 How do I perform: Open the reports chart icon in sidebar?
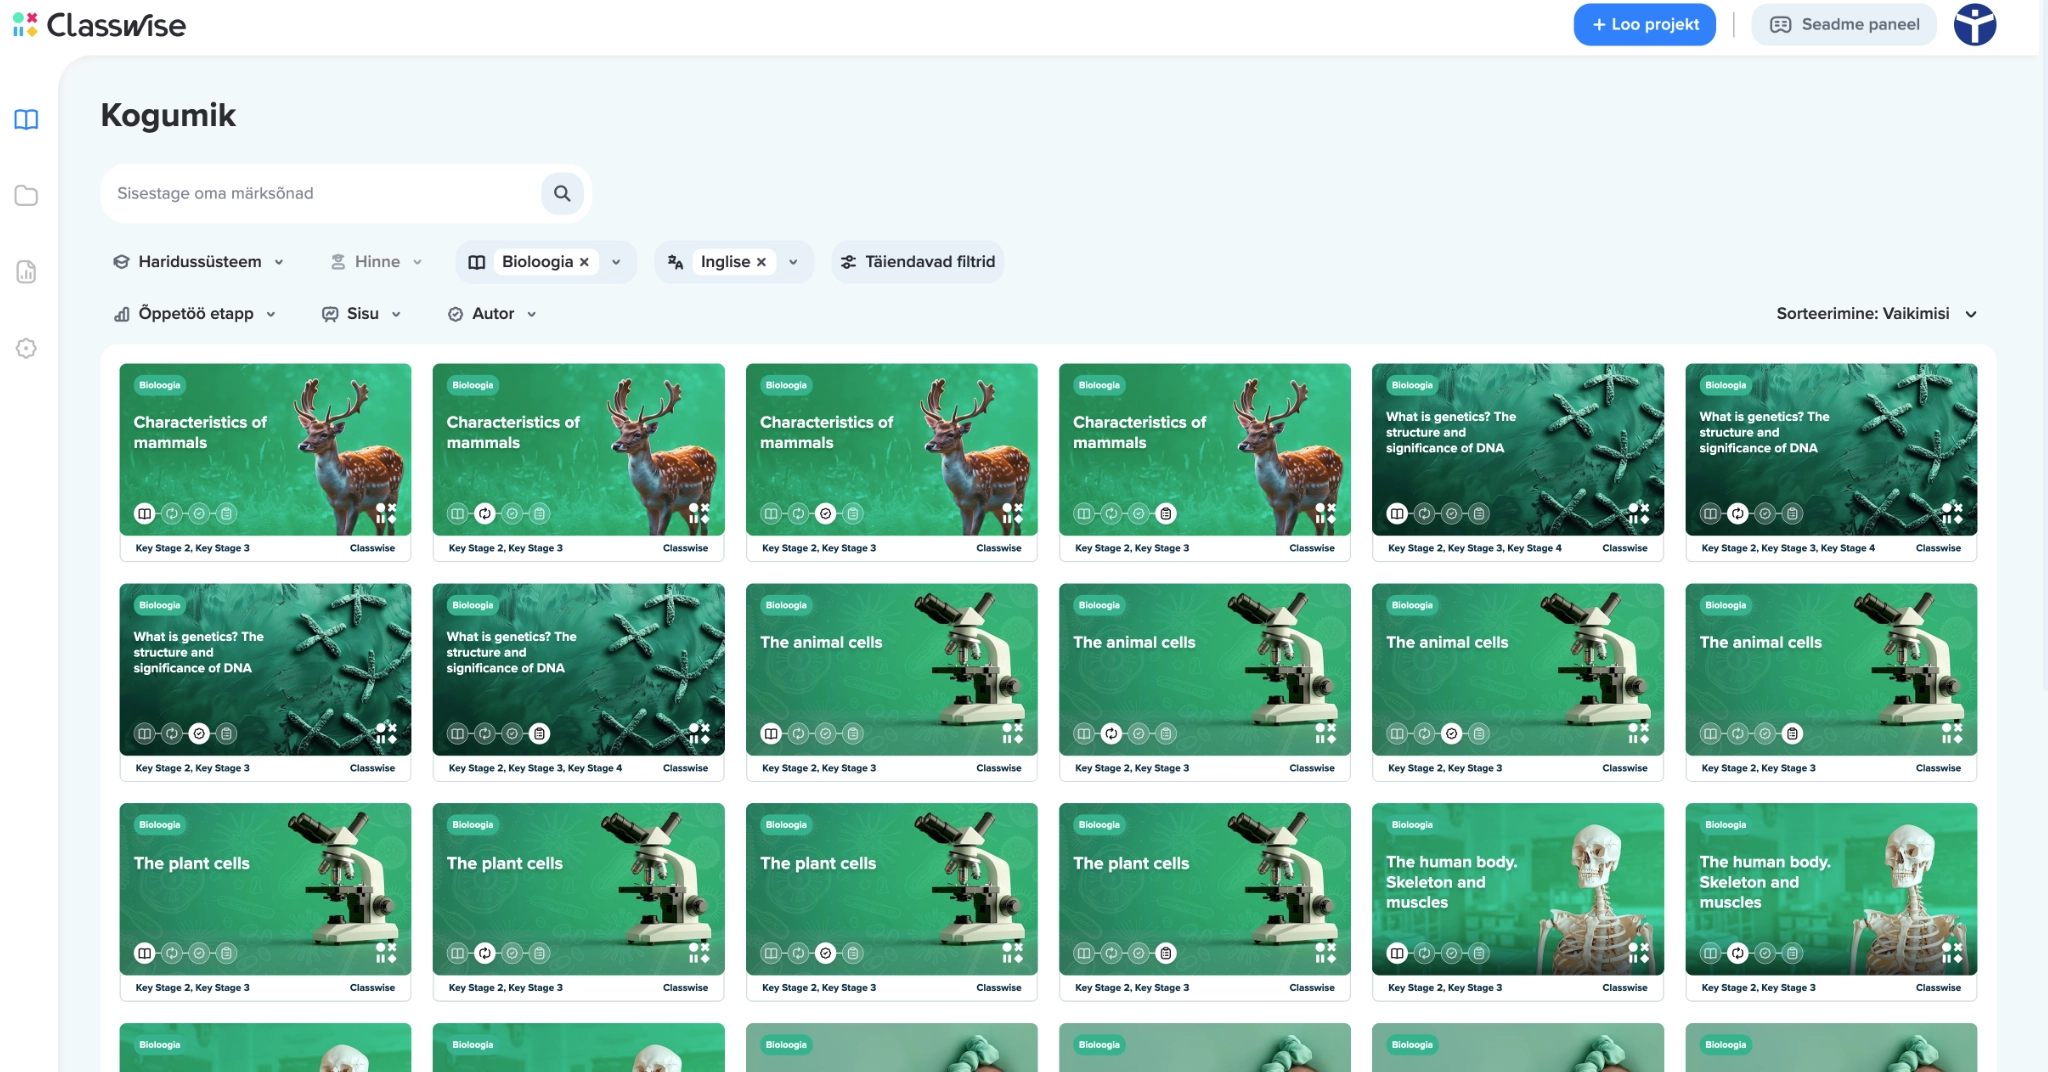tap(26, 272)
